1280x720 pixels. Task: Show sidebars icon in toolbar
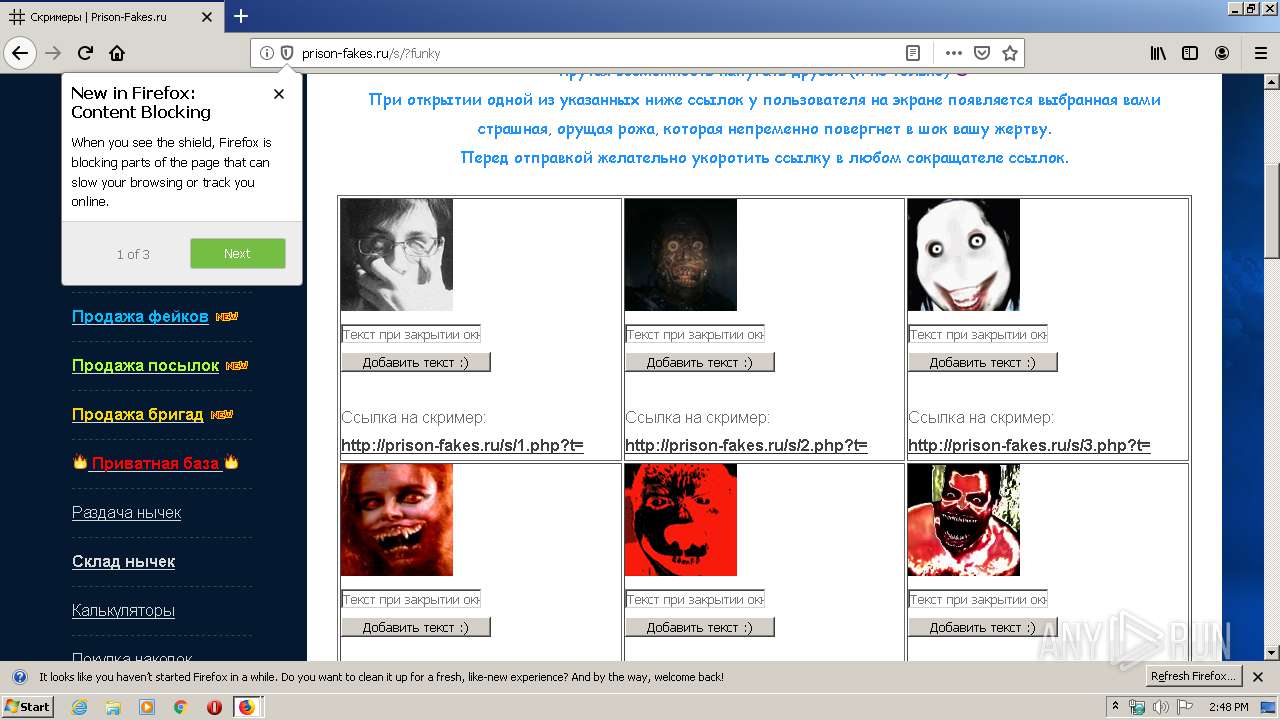click(1190, 53)
